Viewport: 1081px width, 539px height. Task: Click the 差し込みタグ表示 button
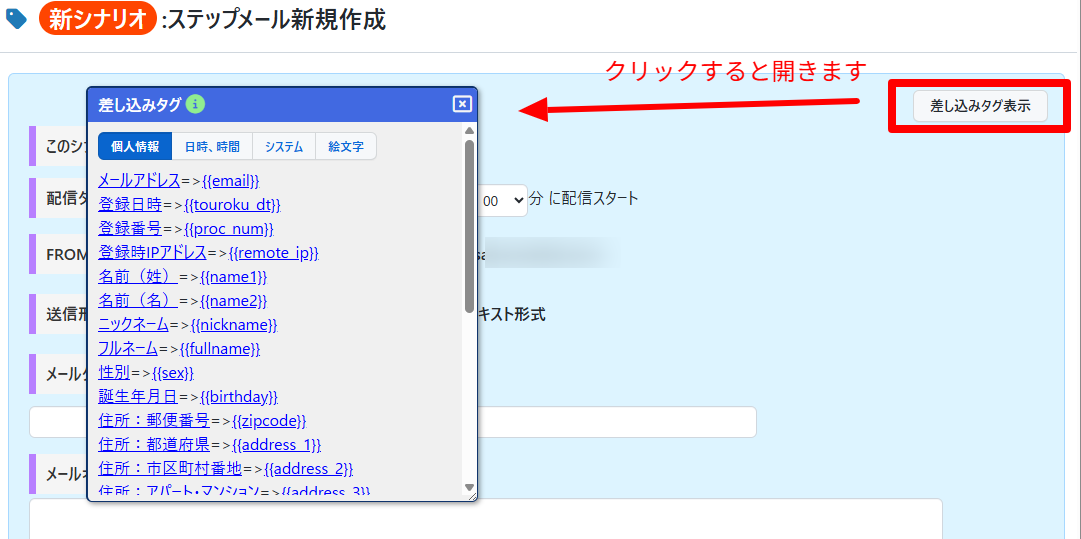(x=980, y=105)
